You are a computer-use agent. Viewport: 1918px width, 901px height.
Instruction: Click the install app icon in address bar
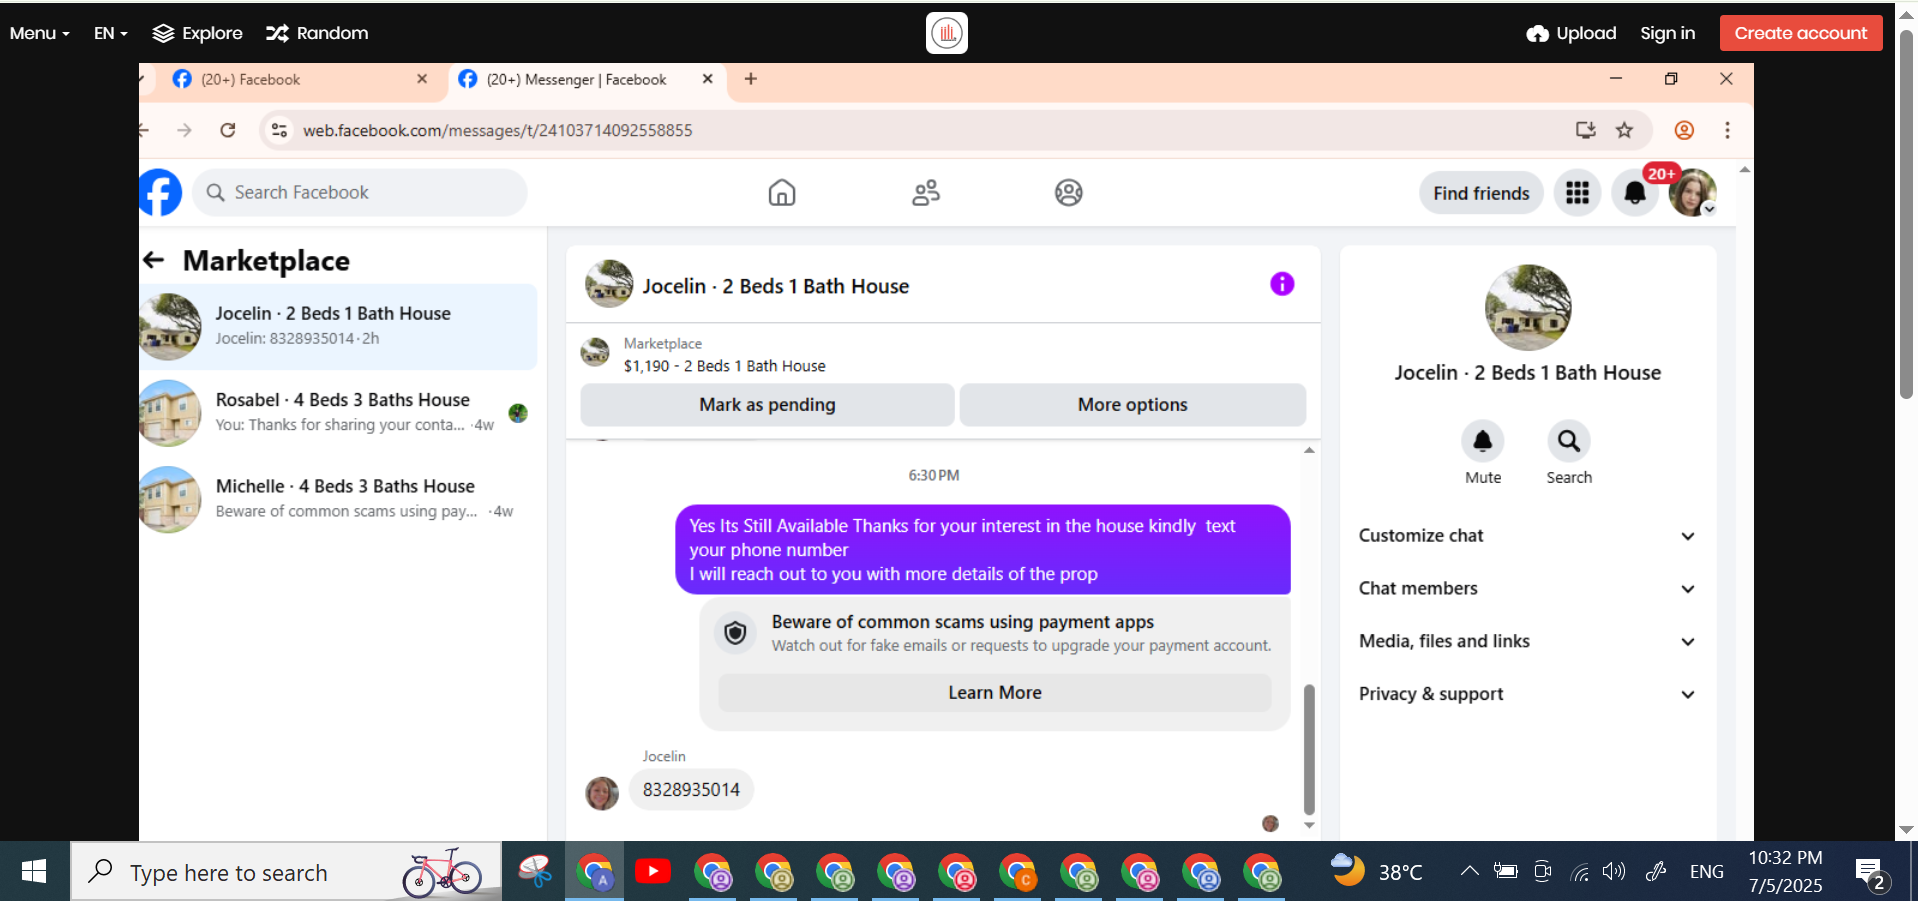pos(1585,130)
